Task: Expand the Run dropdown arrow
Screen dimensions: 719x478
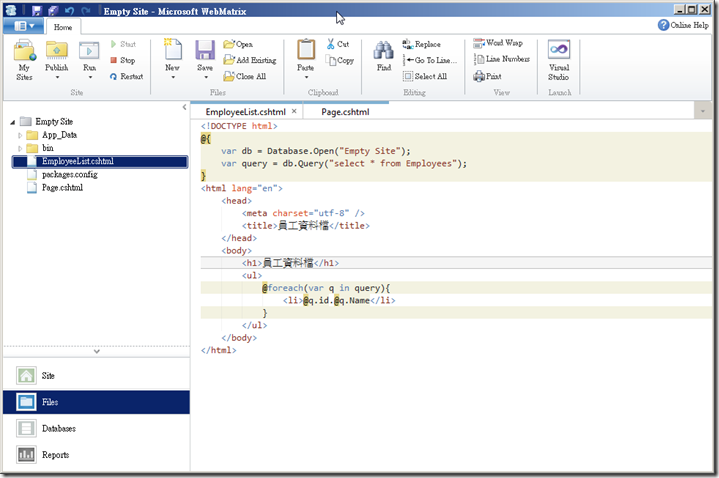Action: point(90,78)
